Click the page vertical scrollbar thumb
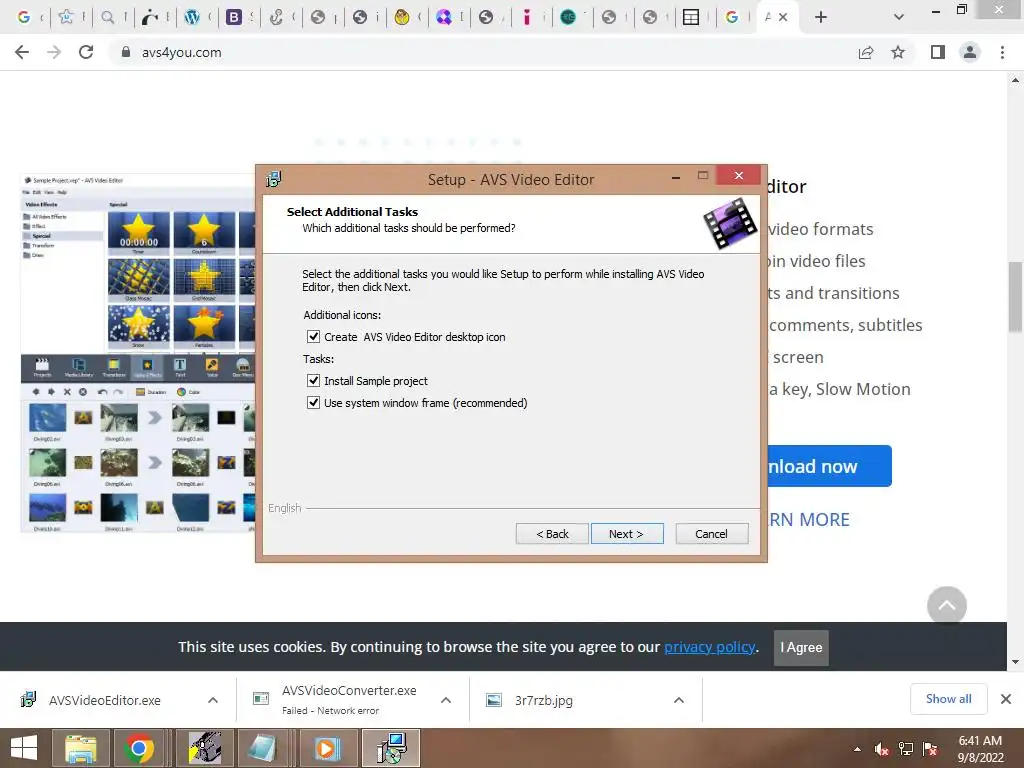1024x768 pixels. [1015, 296]
